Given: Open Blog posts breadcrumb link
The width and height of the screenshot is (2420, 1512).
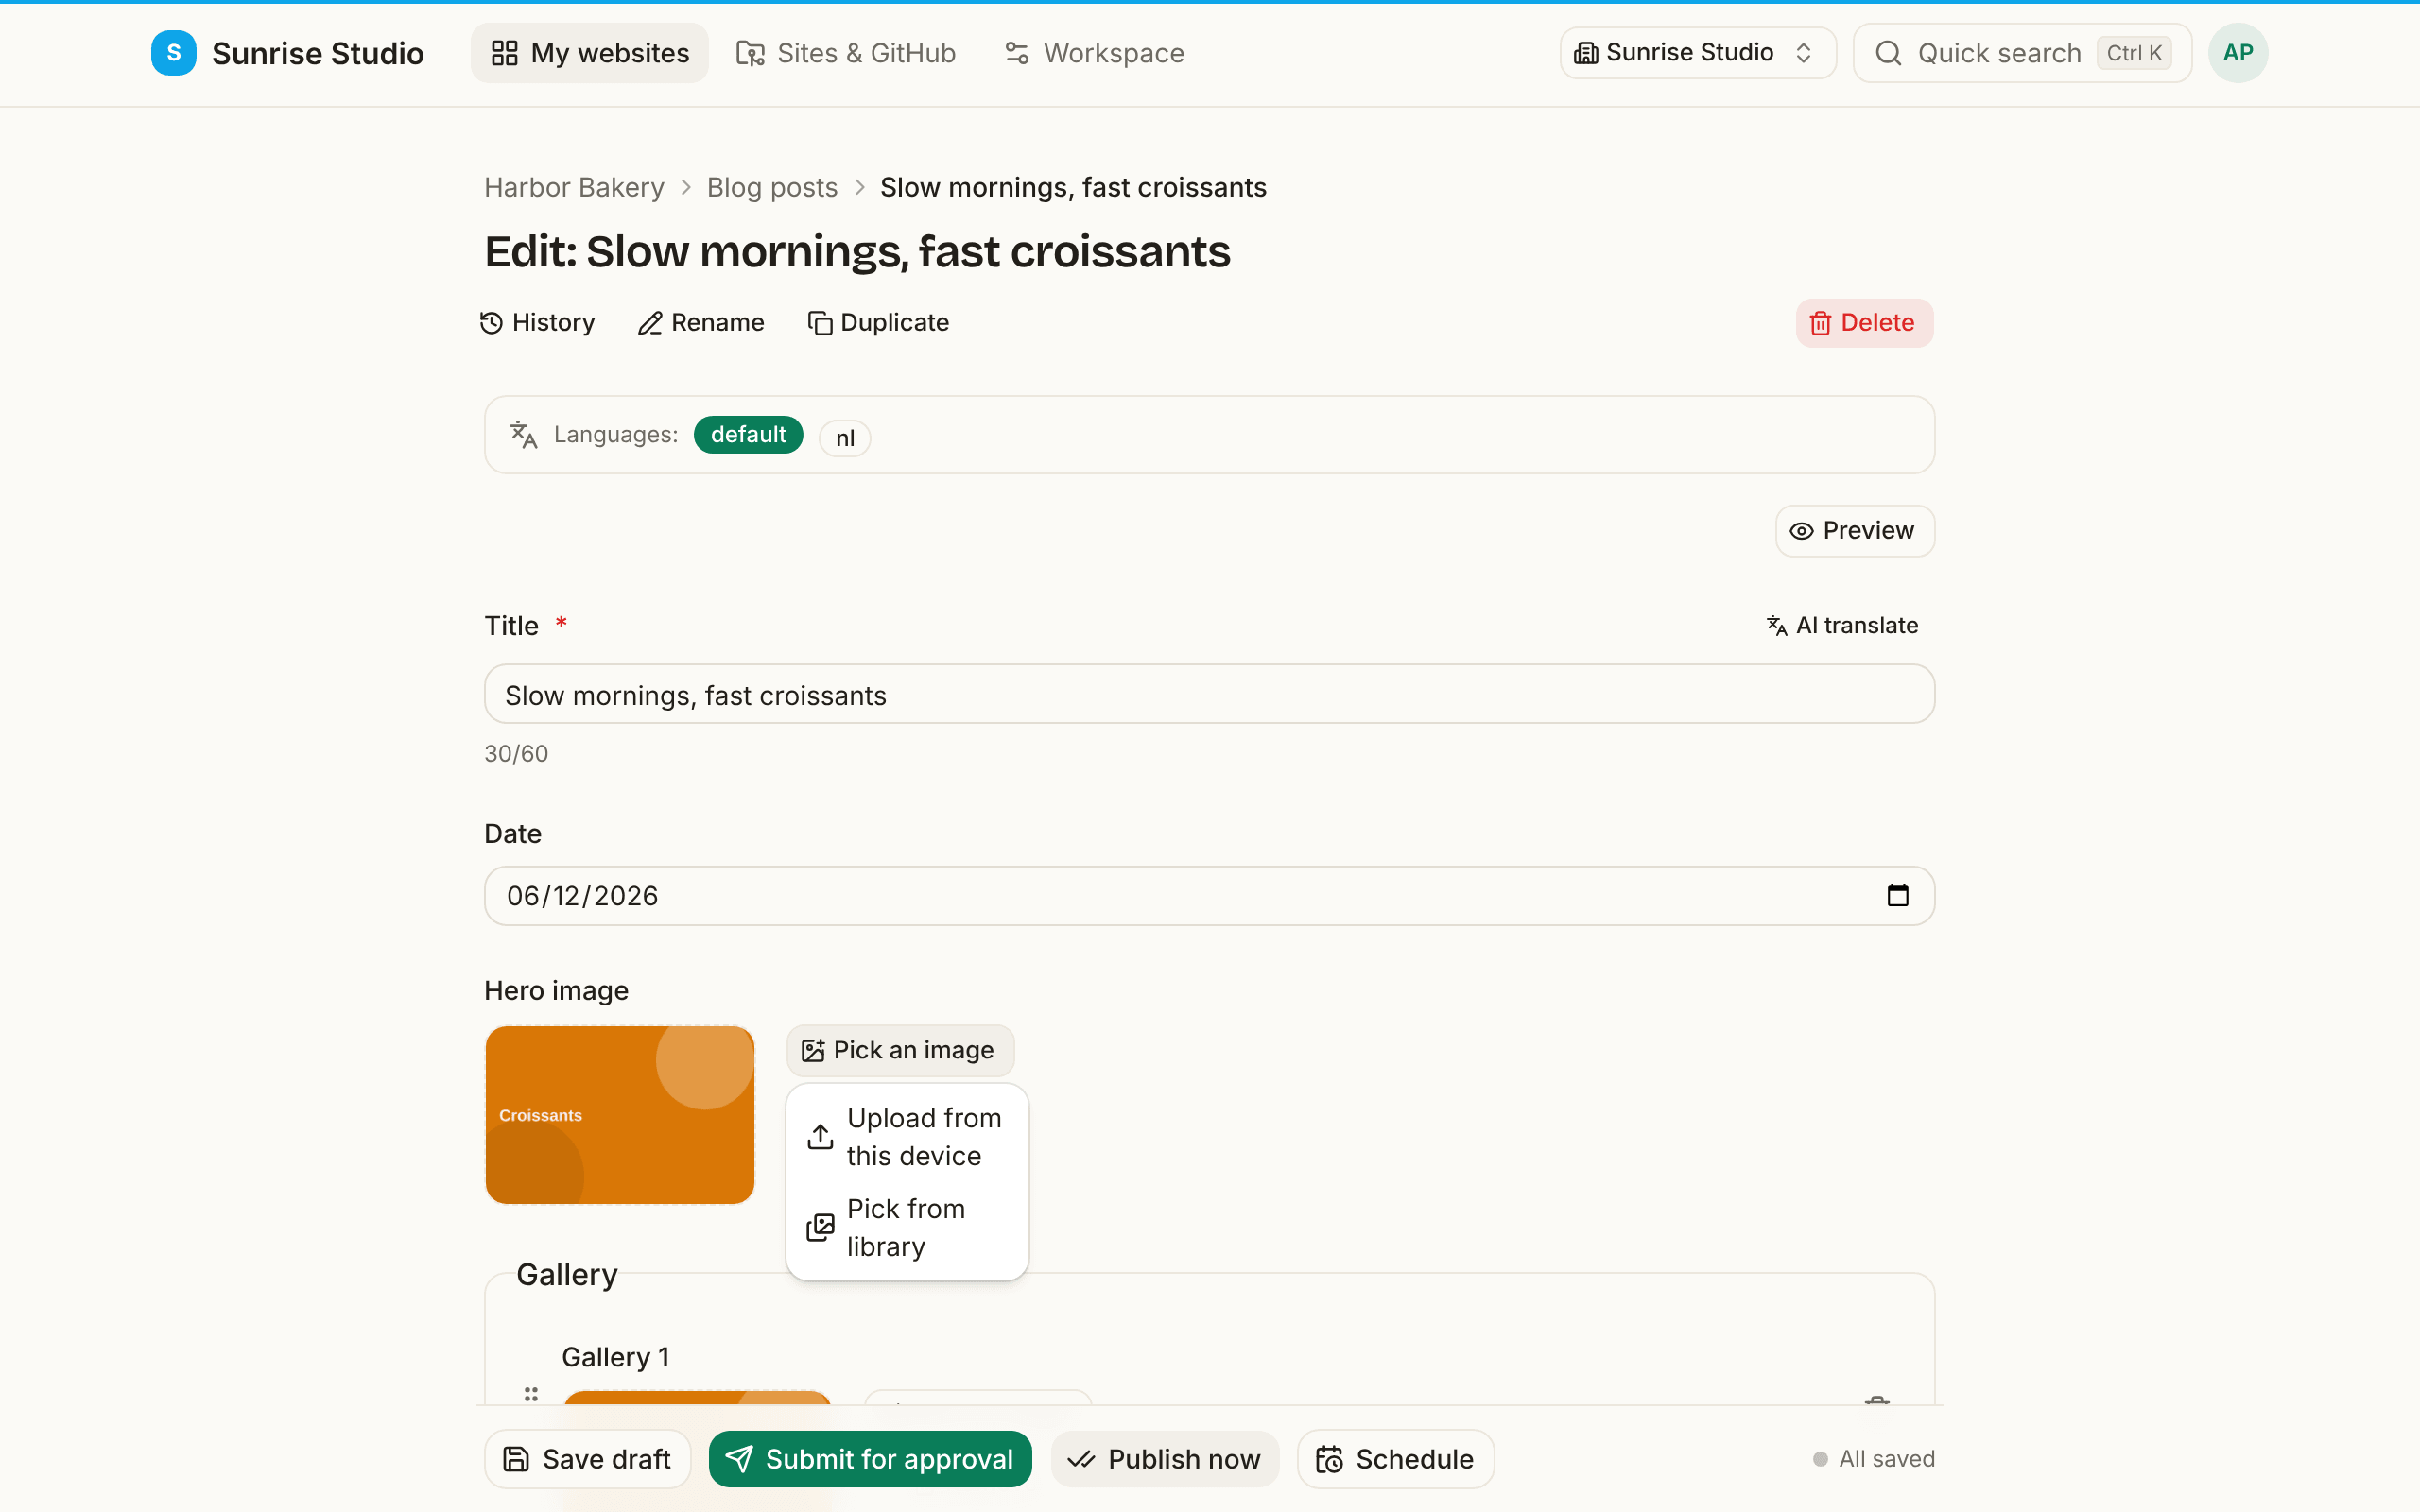Looking at the screenshot, I should pos(772,187).
